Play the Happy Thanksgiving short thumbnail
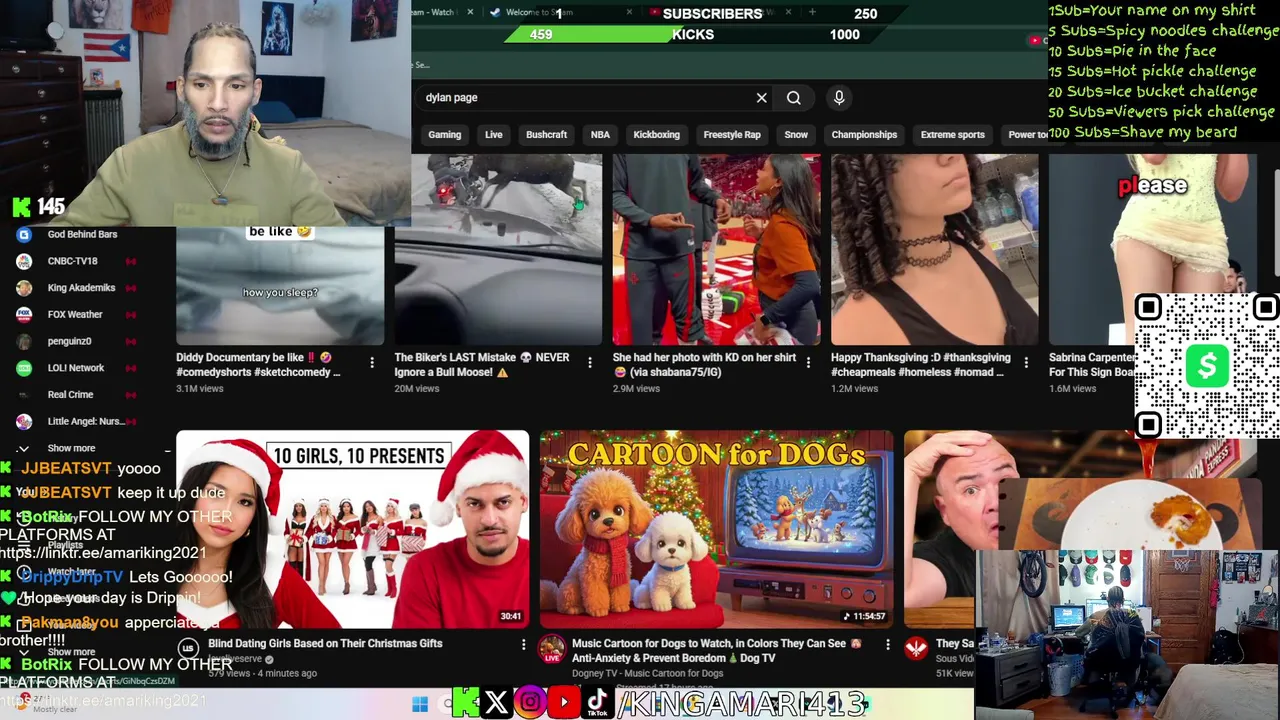Screen dimensions: 1280x720 click(x=934, y=250)
